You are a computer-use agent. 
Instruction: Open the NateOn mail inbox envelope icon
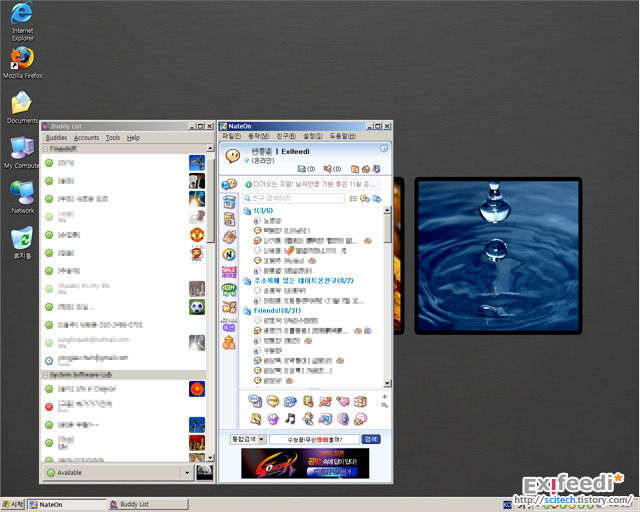click(301, 169)
